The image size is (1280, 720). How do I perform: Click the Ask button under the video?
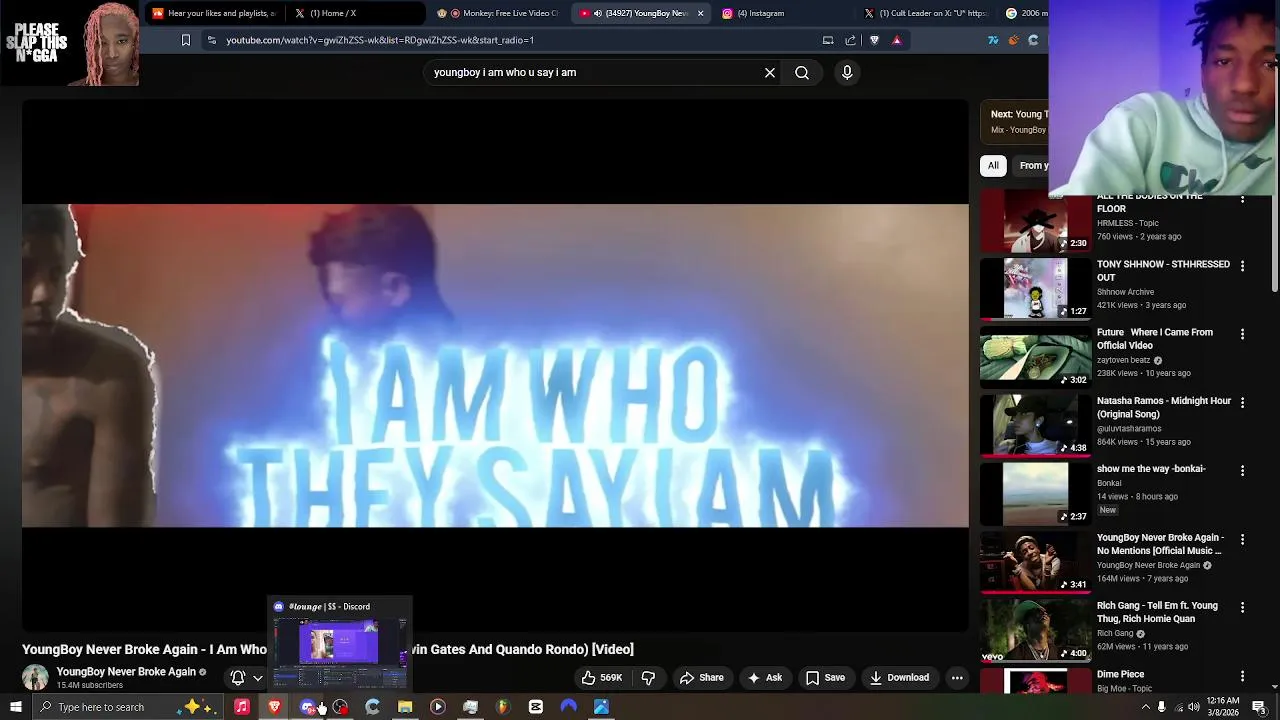click(x=765, y=677)
